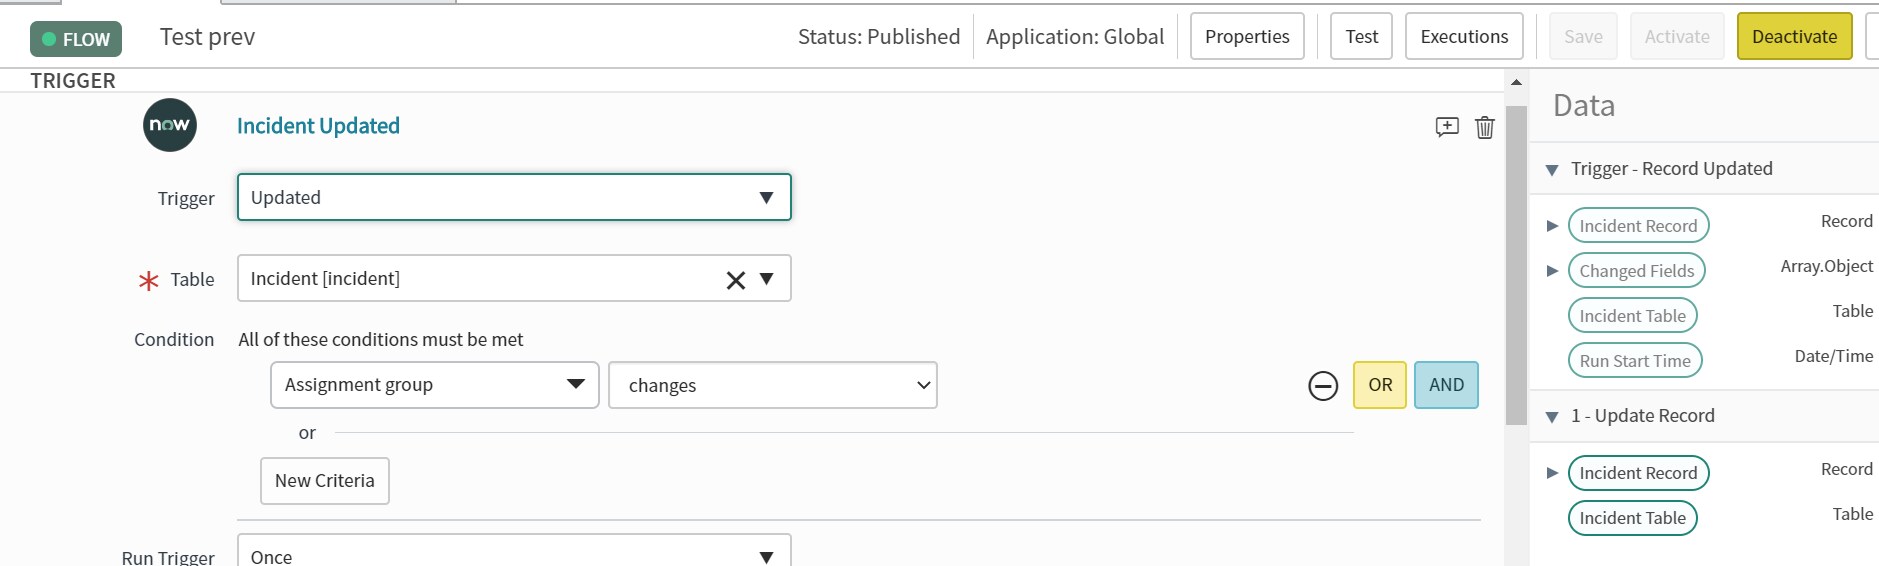This screenshot has height=566, width=1879.
Task: Click the Save button
Action: coord(1583,36)
